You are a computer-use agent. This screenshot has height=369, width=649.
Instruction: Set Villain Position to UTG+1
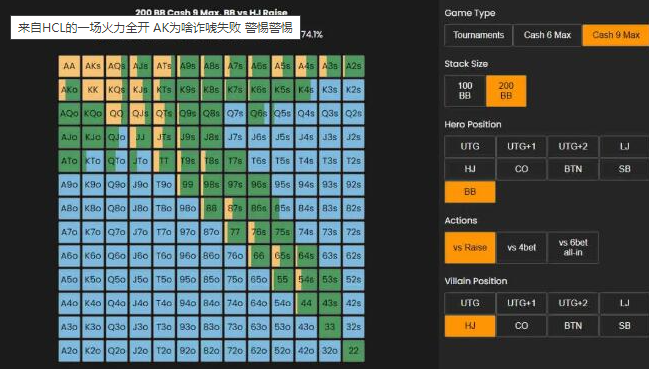(x=521, y=303)
